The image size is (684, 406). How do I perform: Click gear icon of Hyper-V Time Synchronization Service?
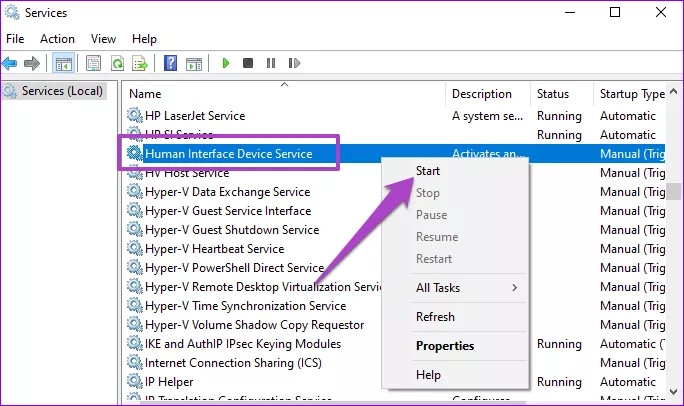[x=135, y=305]
